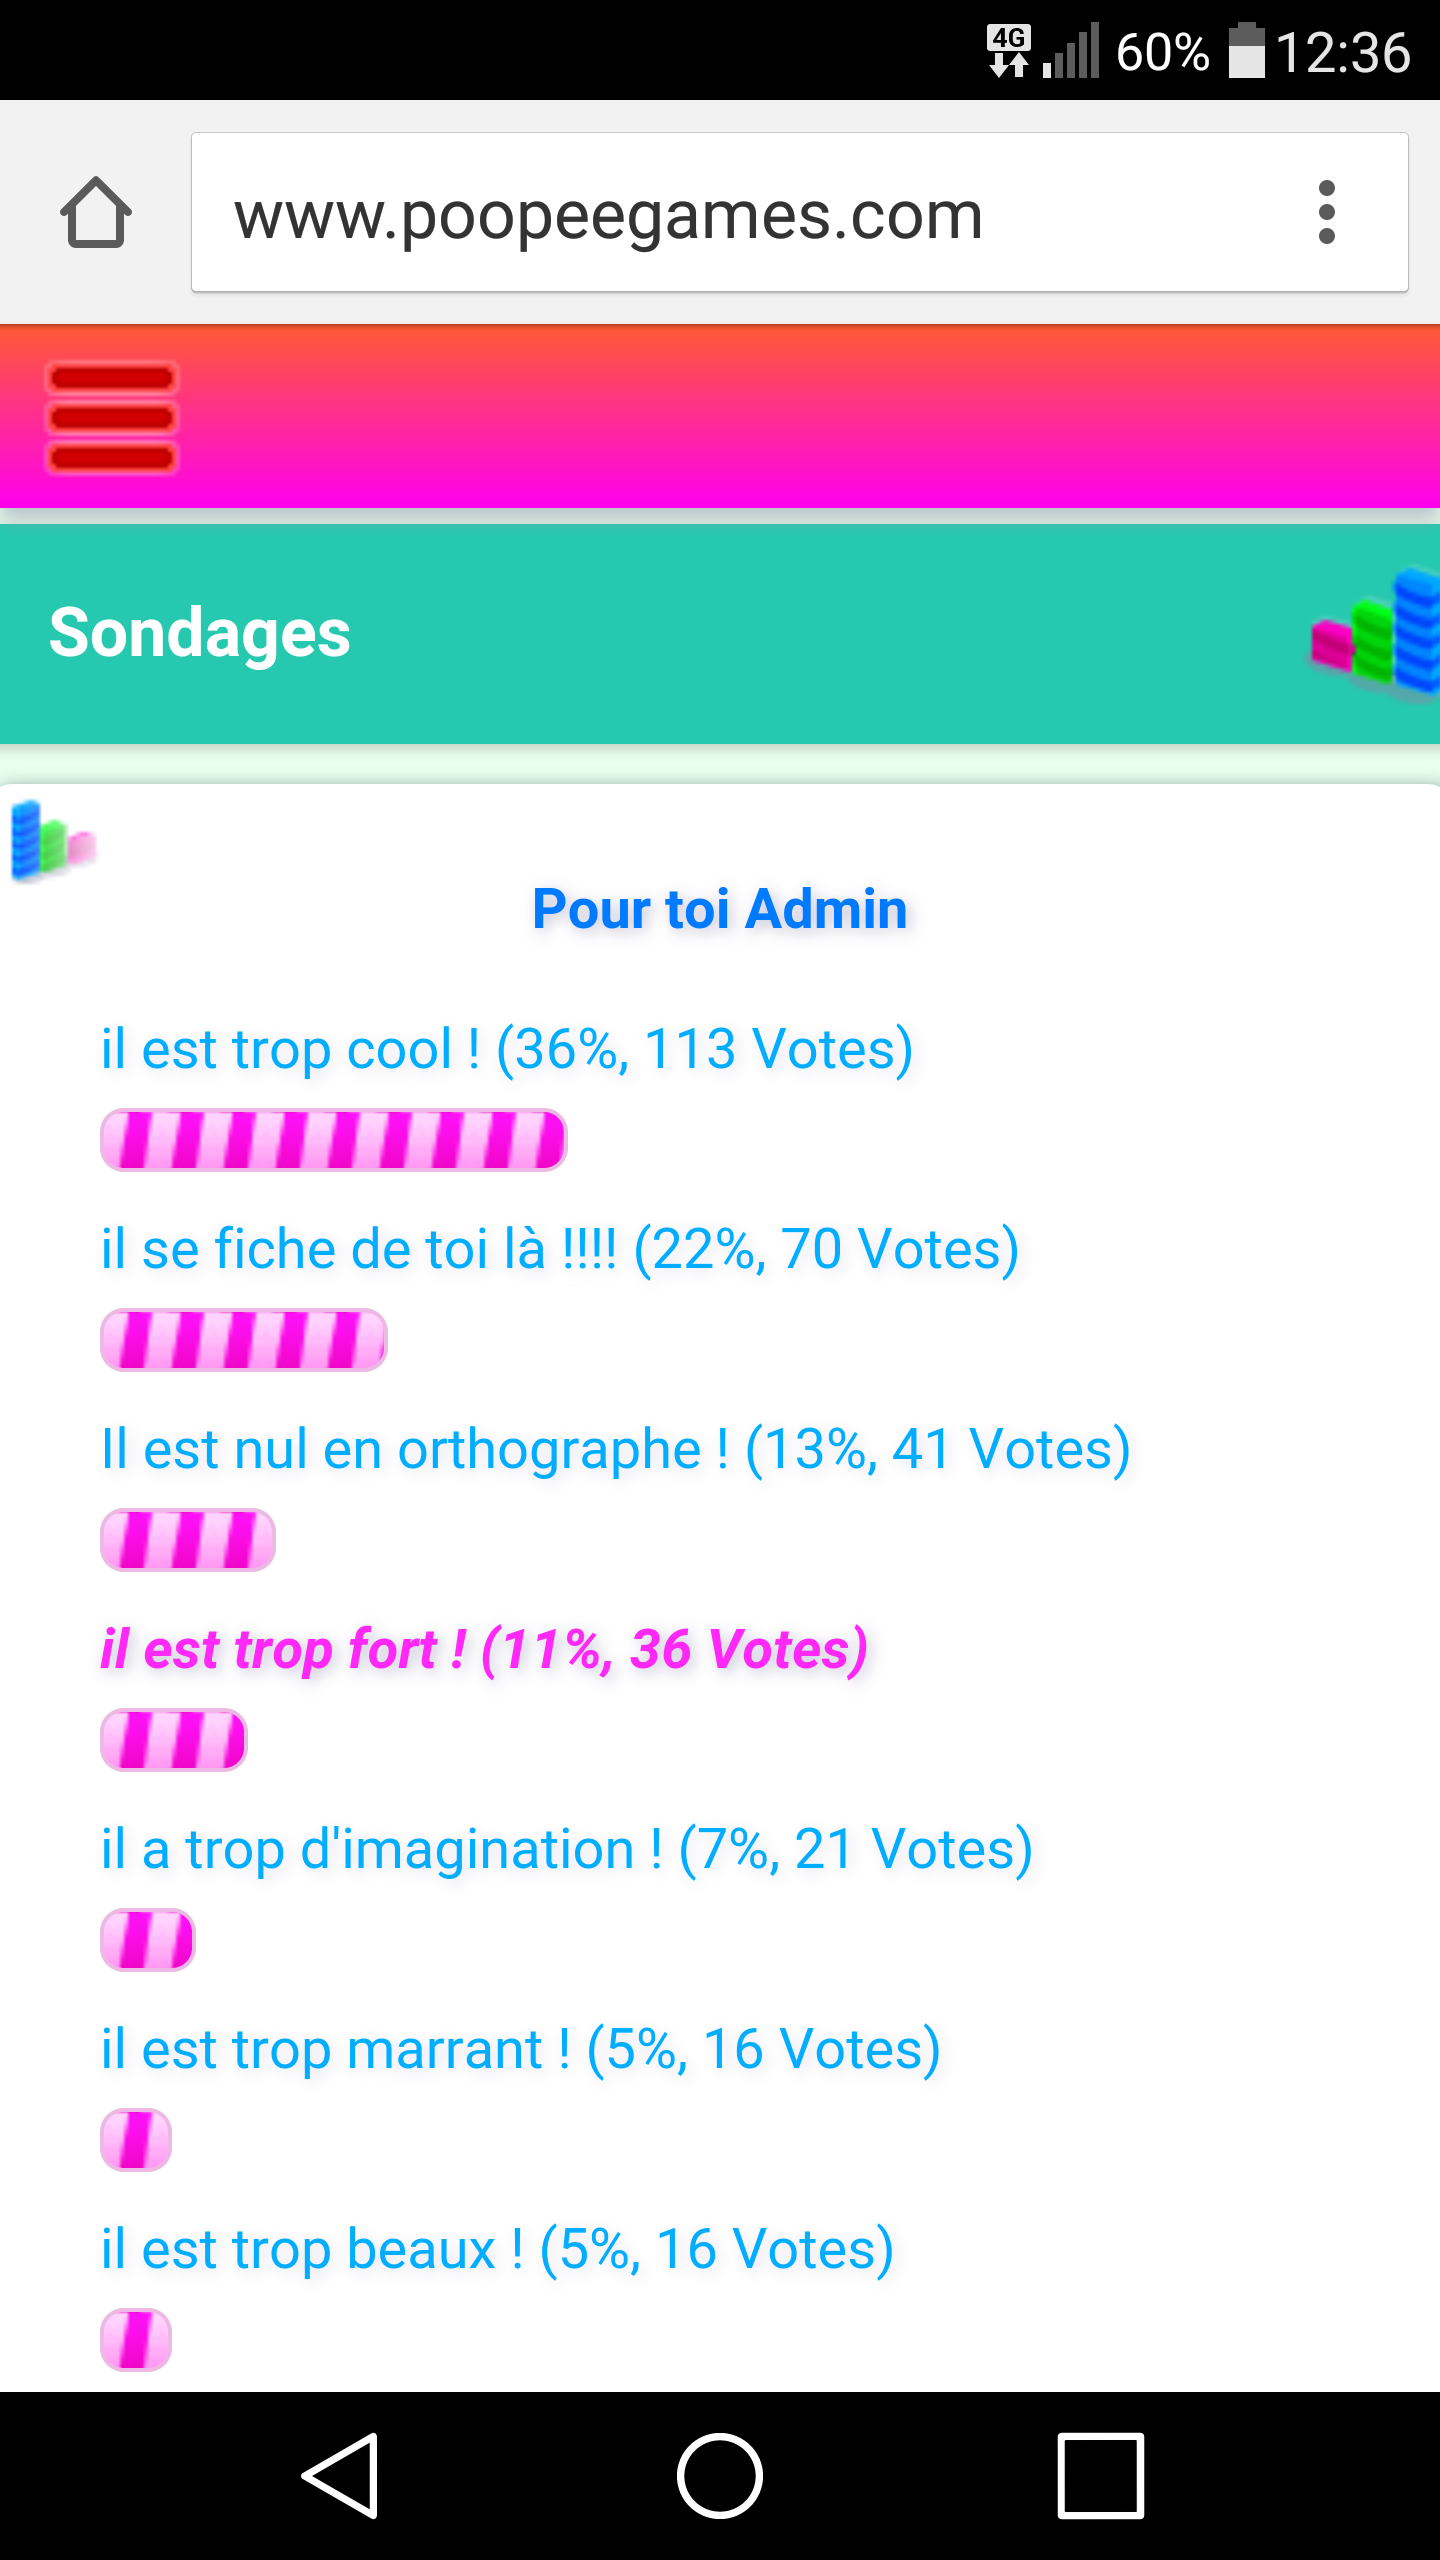Tap the colorful bar chart icon in Sondages header
Viewport: 1440px width, 2560px height.
(1375, 632)
